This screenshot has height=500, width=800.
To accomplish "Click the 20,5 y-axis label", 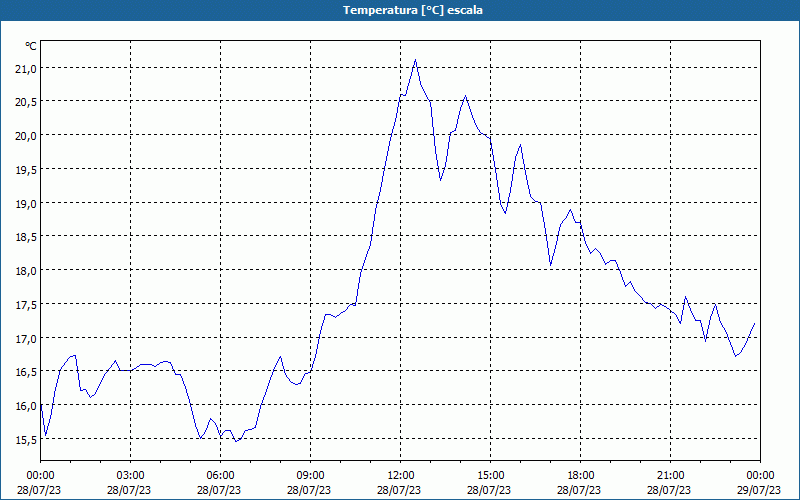I will 25,102.
